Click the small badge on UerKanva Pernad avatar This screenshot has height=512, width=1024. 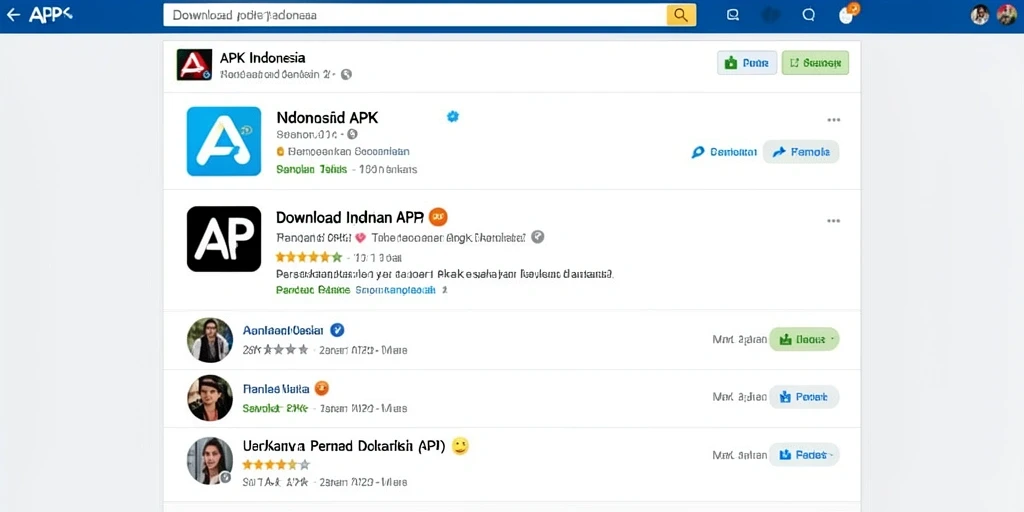click(225, 477)
